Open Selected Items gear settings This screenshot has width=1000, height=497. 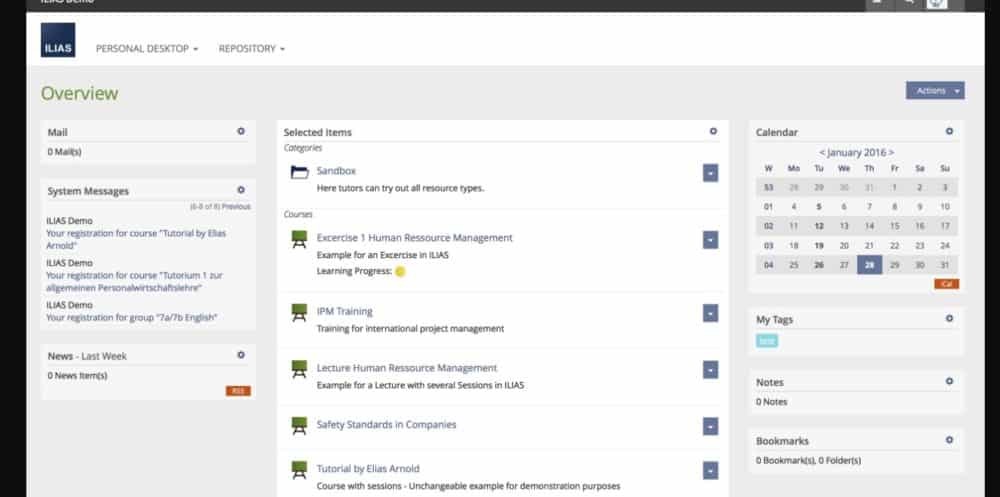coord(713,131)
